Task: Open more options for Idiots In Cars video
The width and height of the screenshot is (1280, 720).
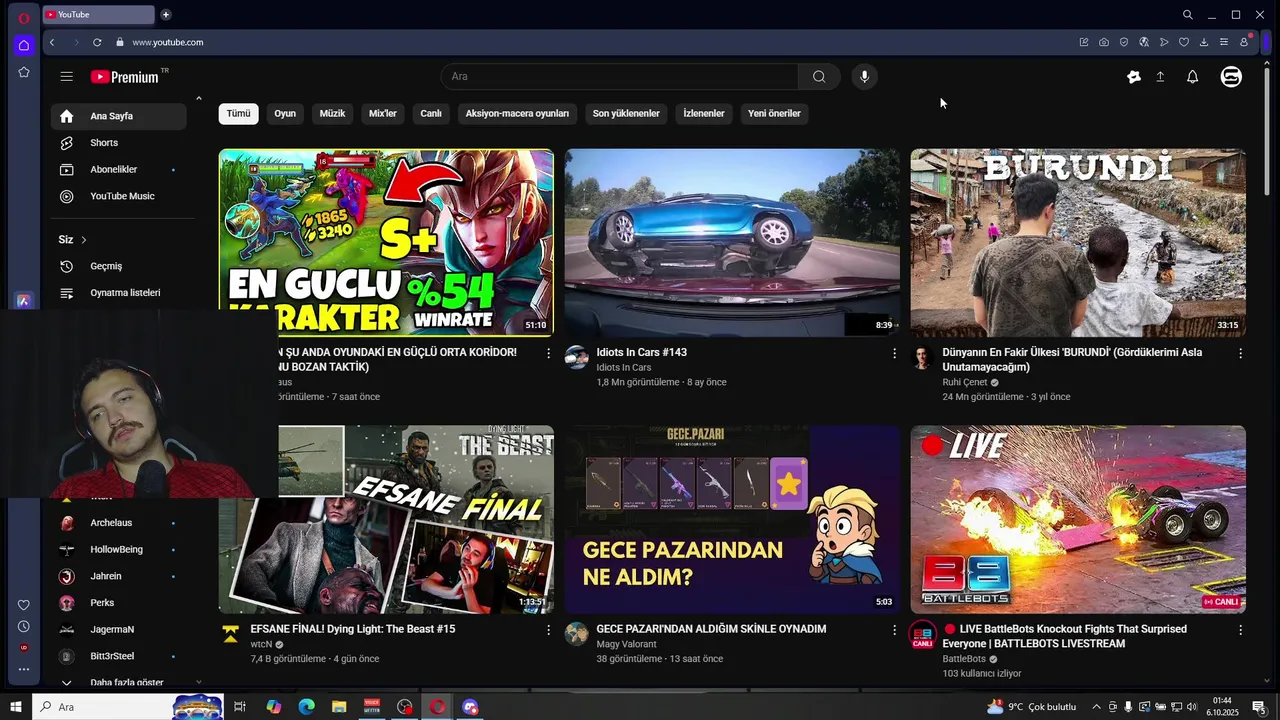Action: click(894, 353)
